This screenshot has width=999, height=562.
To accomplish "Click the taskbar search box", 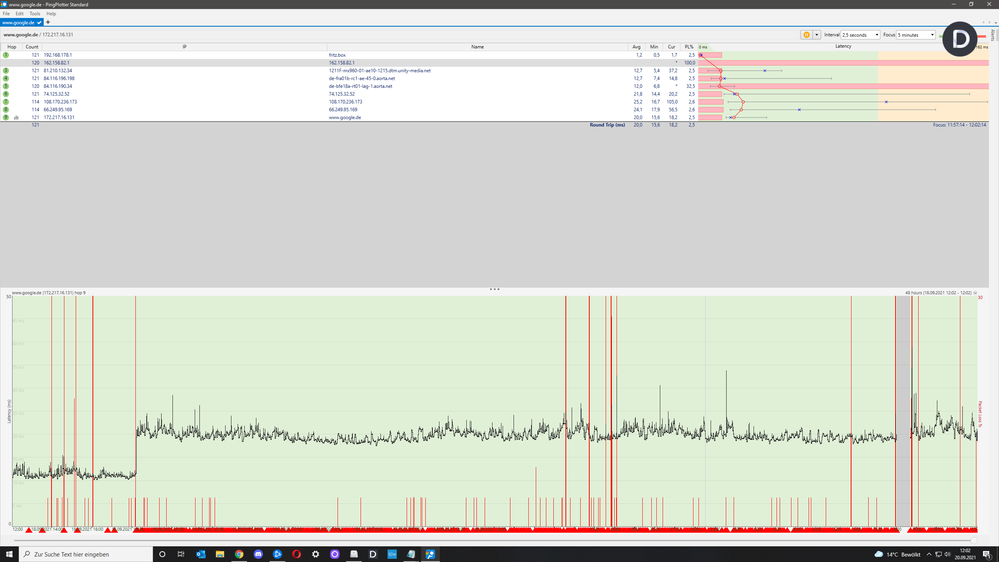I will tap(85, 554).
